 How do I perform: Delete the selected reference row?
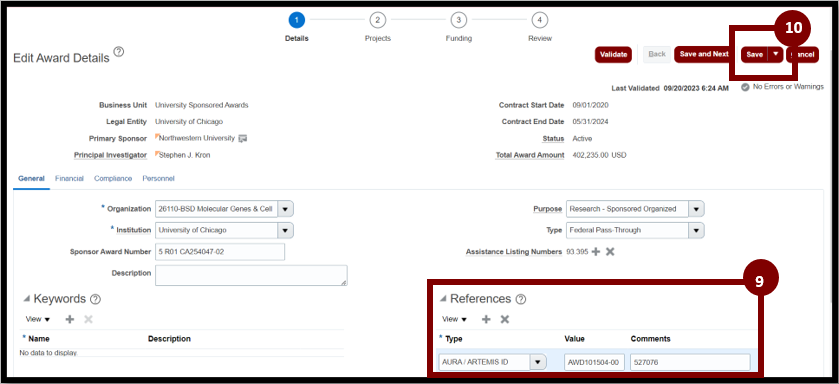click(x=504, y=319)
